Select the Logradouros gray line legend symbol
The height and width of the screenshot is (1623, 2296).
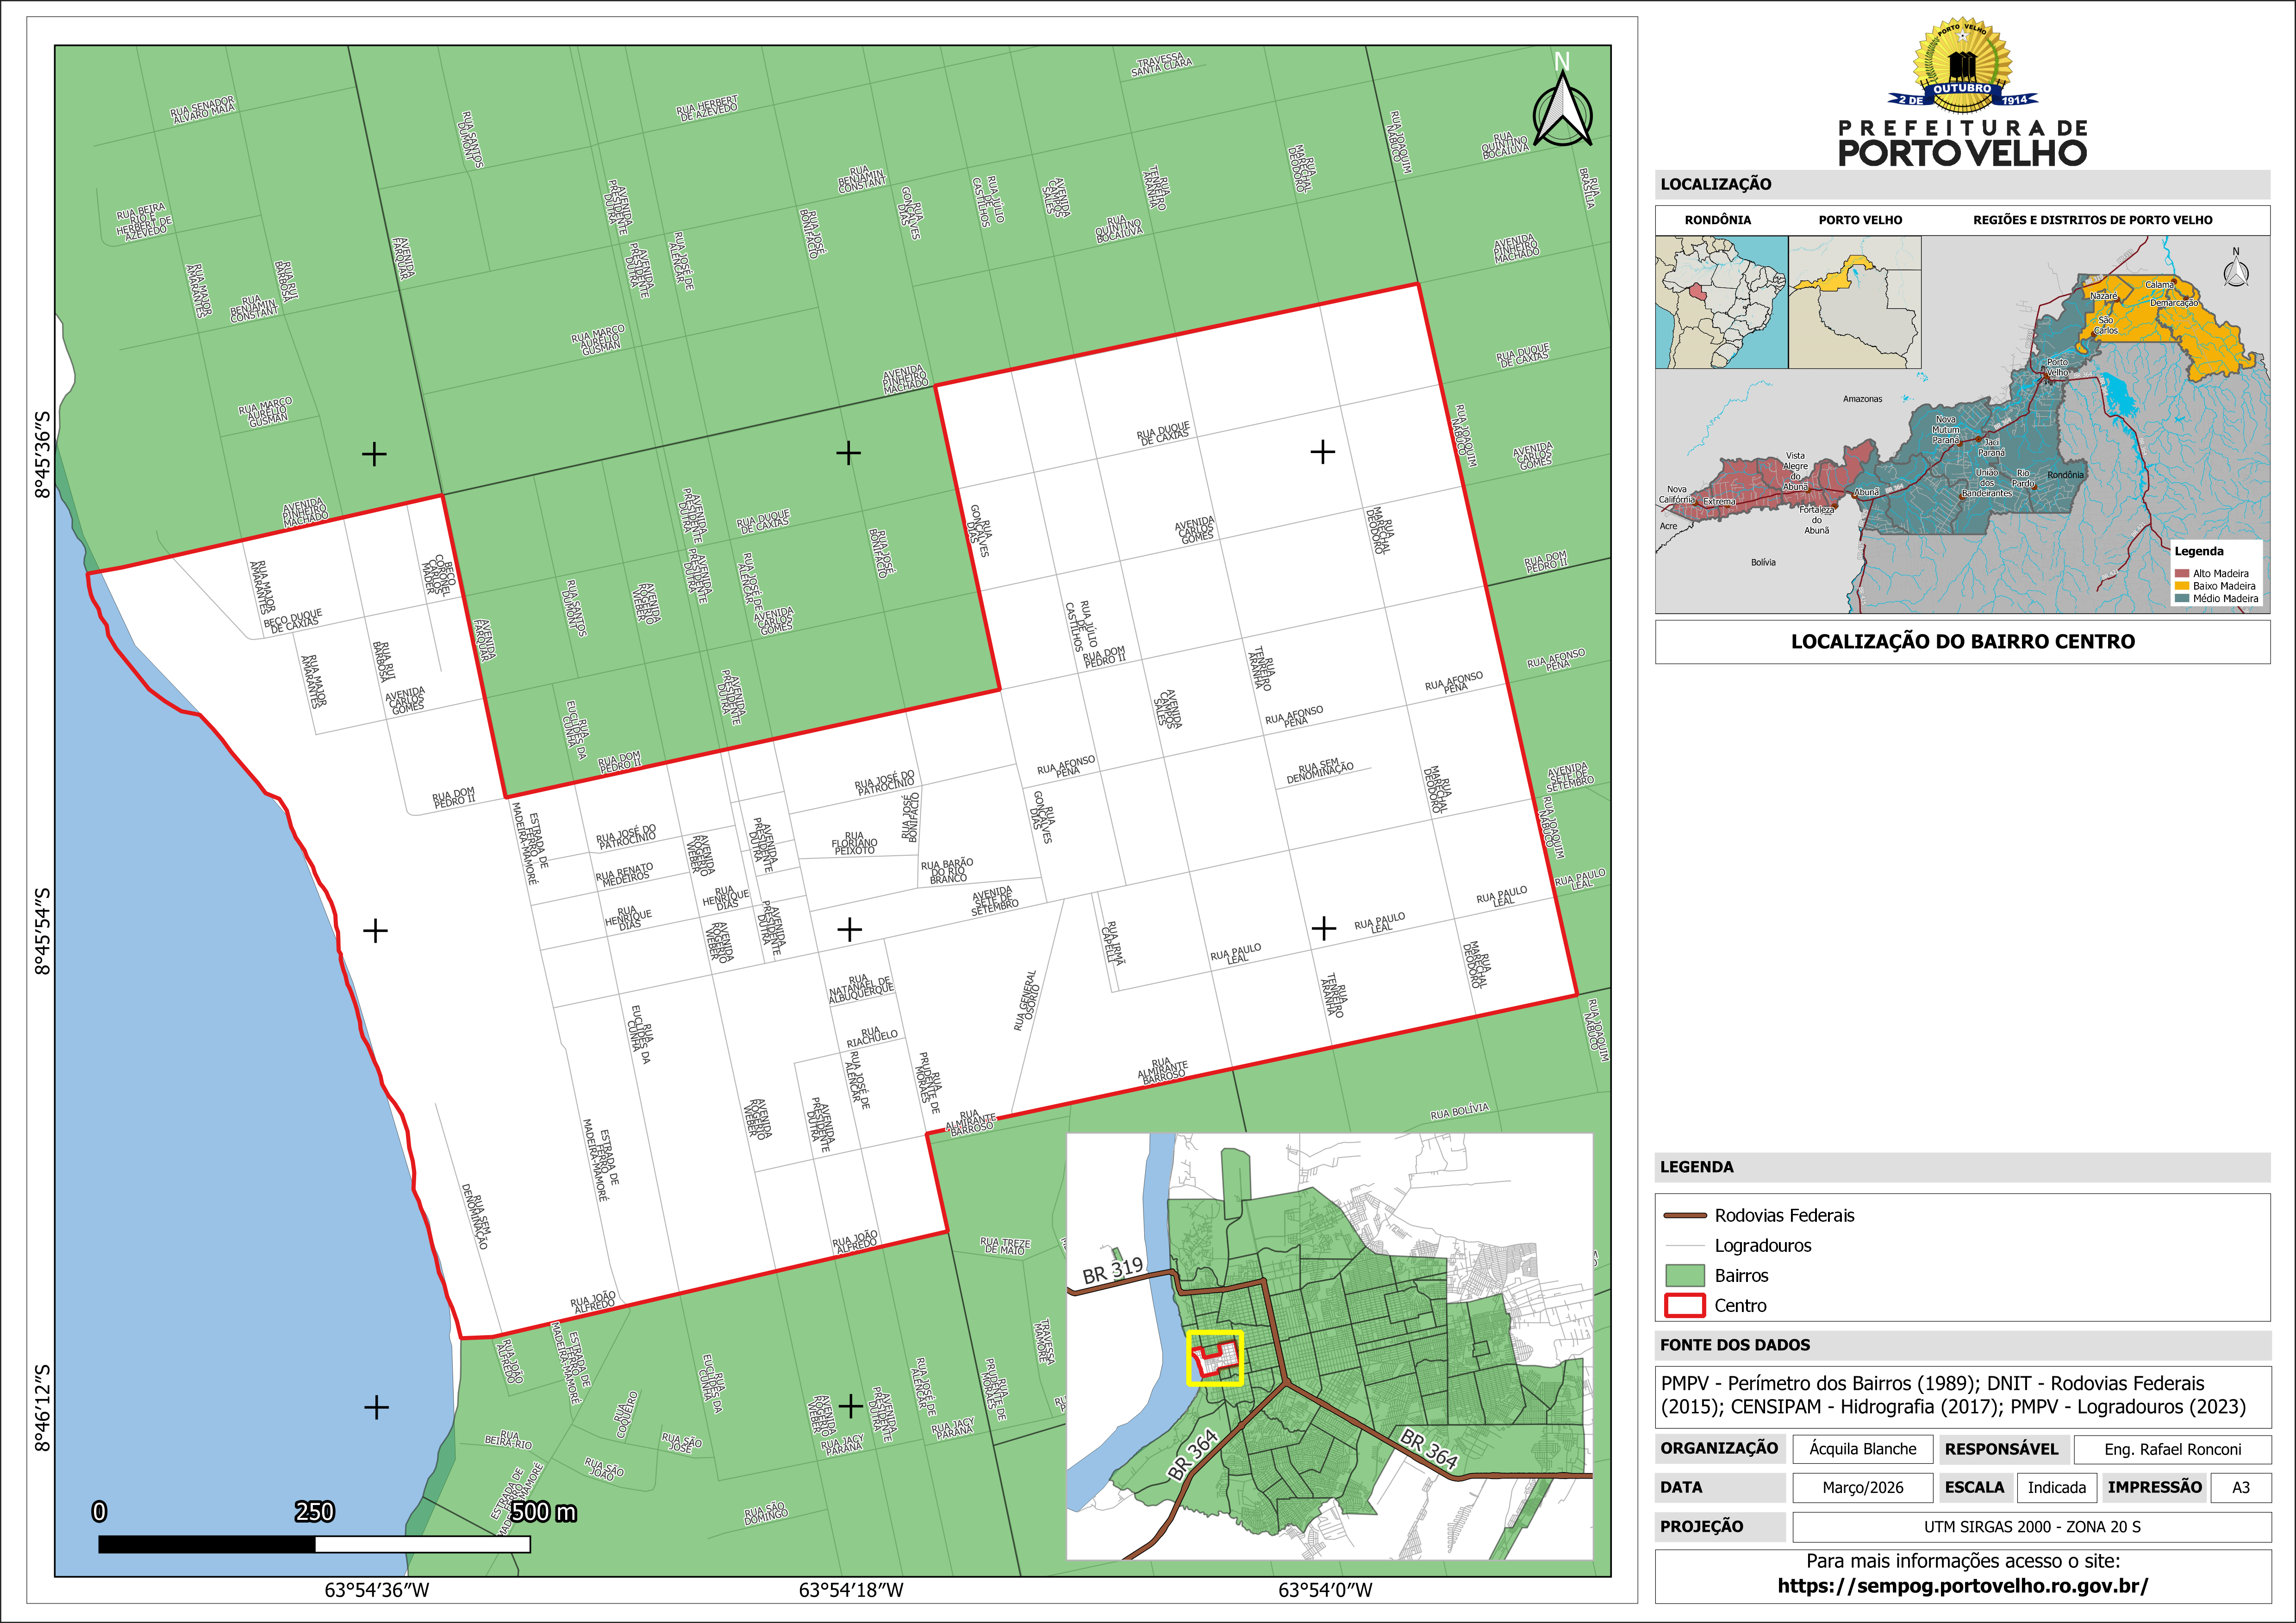pos(1684,1246)
